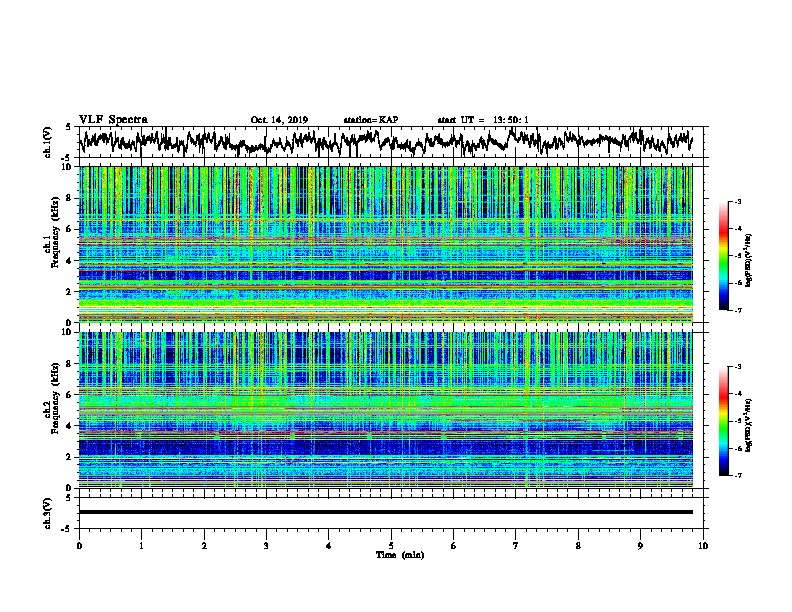Click the "station=KAP" header label
The width and height of the screenshot is (792, 612).
(x=371, y=120)
